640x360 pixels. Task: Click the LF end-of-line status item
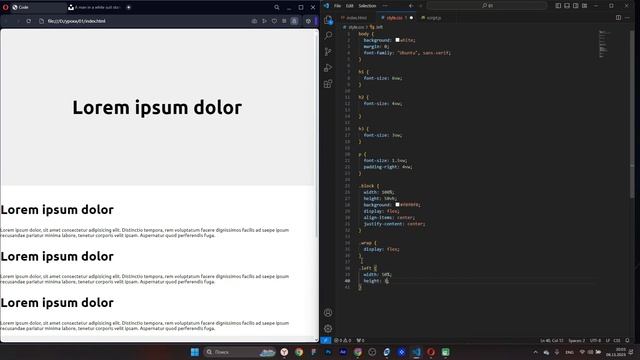[x=608, y=340]
